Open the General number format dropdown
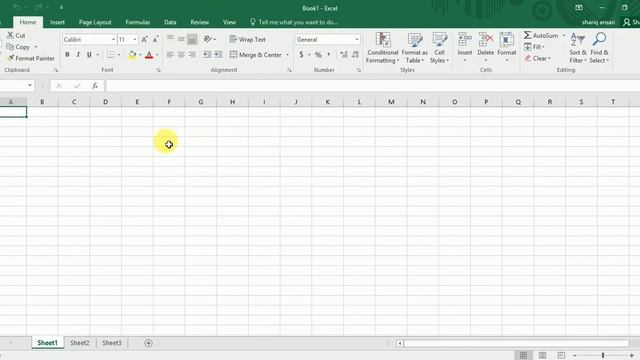Screen dimensions: 640x360 coord(357,39)
